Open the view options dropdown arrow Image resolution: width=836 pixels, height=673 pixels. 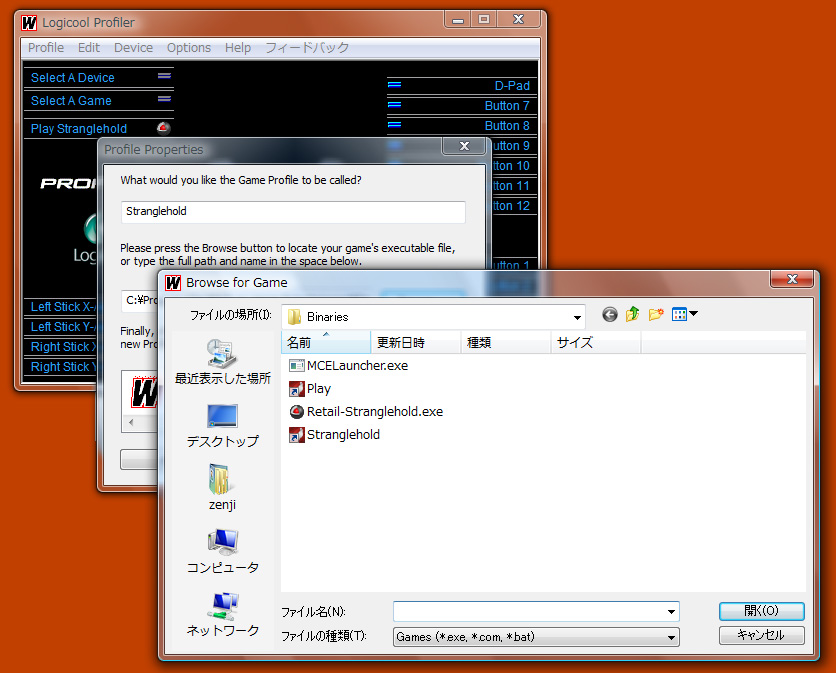pos(693,314)
